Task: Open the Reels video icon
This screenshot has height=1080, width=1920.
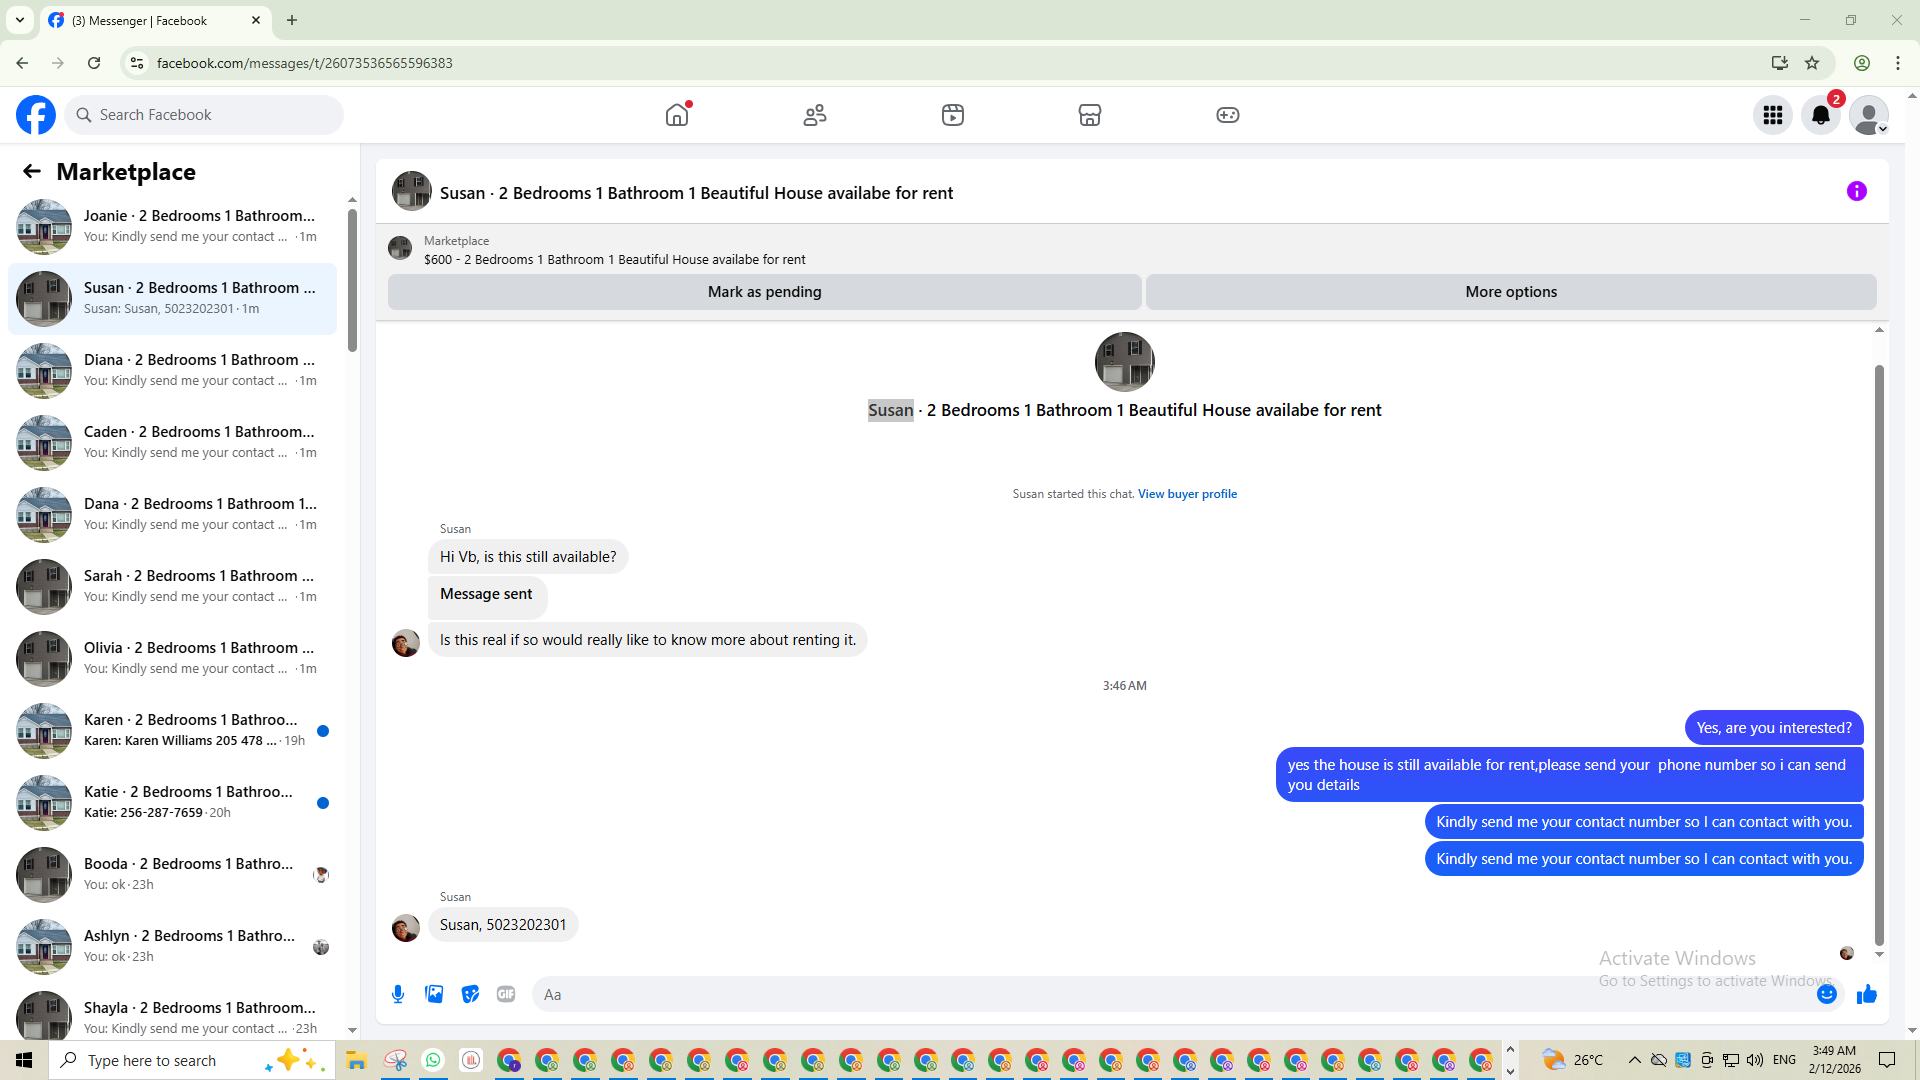Action: pos(953,115)
